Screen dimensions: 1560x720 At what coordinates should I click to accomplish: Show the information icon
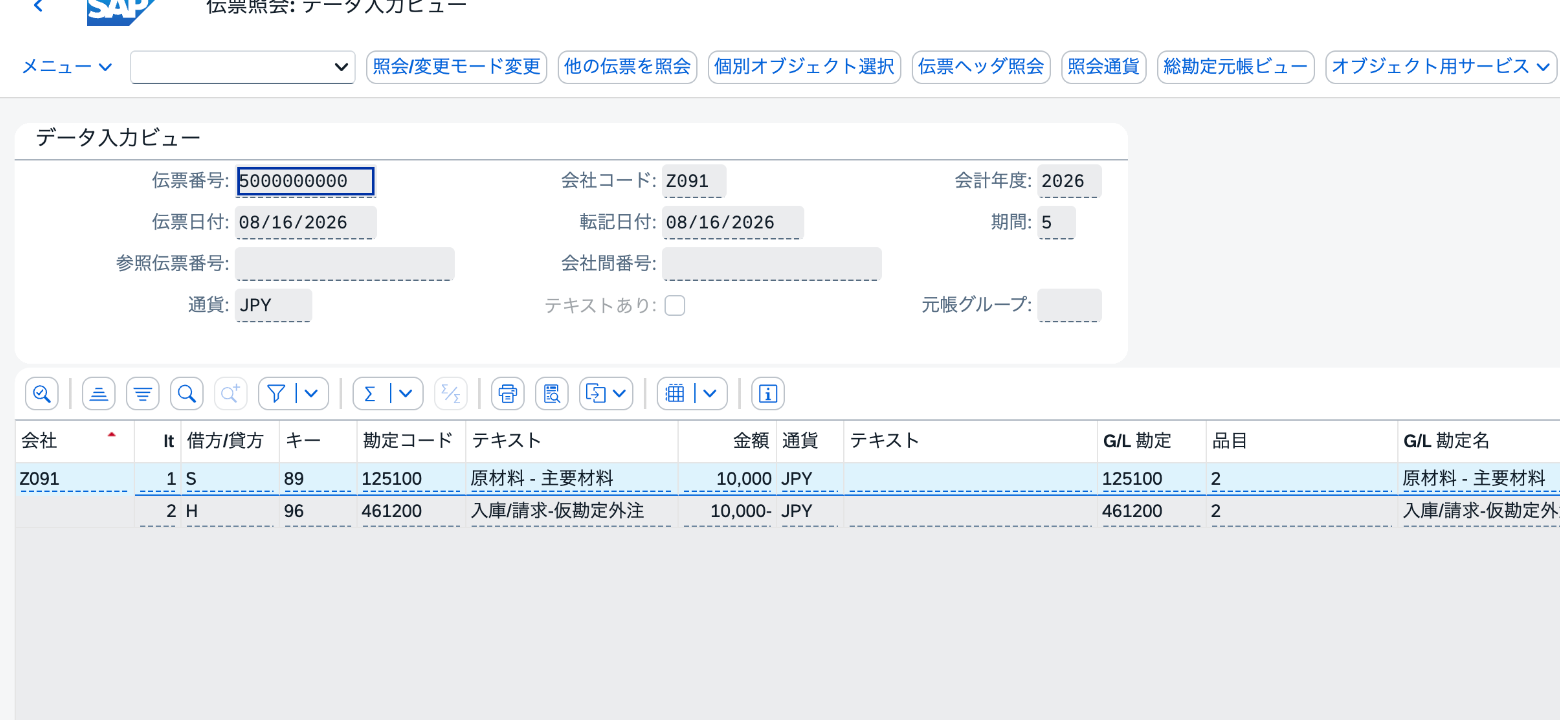coord(768,393)
